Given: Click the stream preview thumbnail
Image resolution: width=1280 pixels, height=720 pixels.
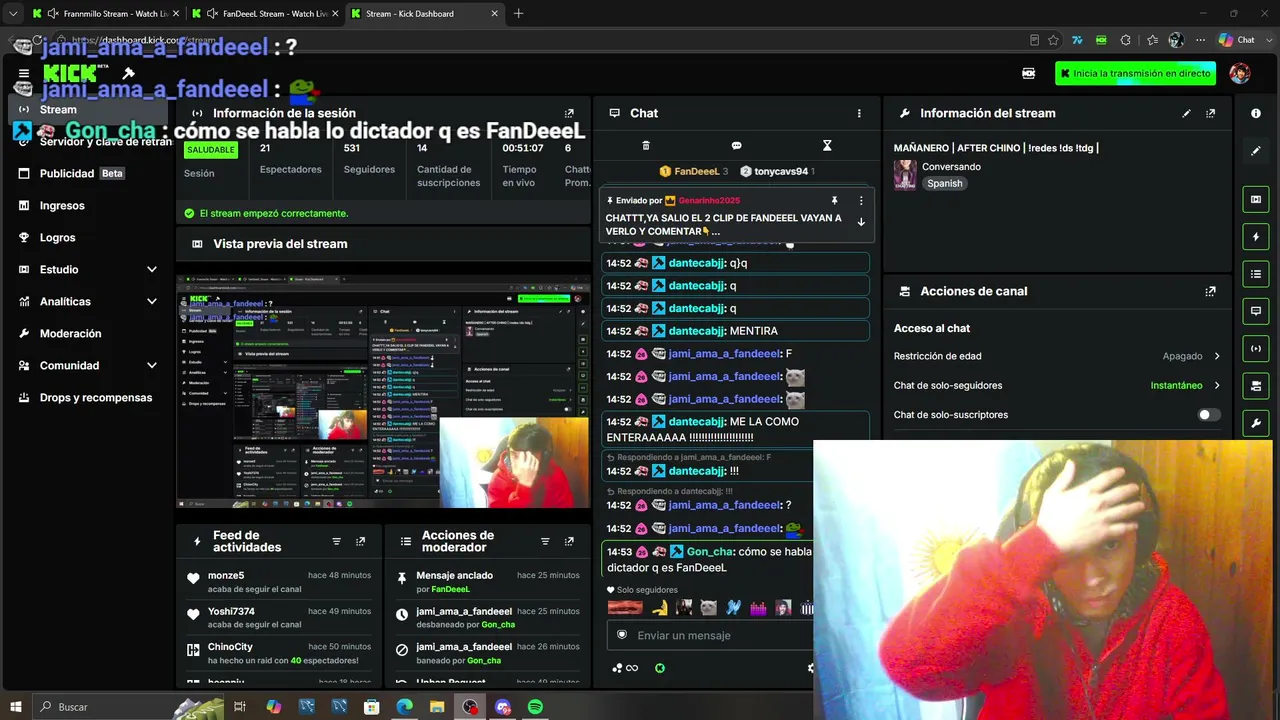Looking at the screenshot, I should 384,391.
